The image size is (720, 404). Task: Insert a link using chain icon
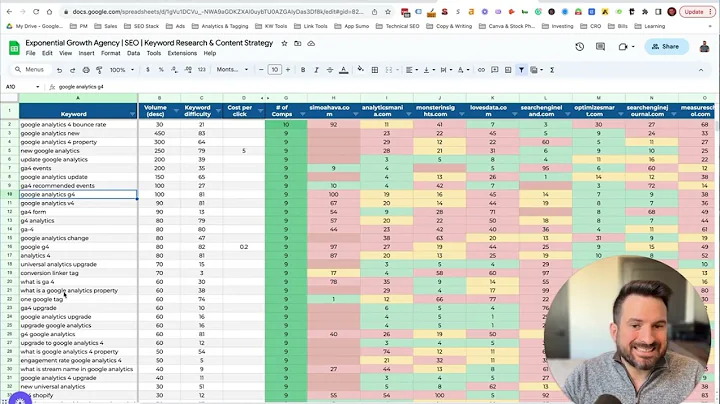tap(481, 70)
